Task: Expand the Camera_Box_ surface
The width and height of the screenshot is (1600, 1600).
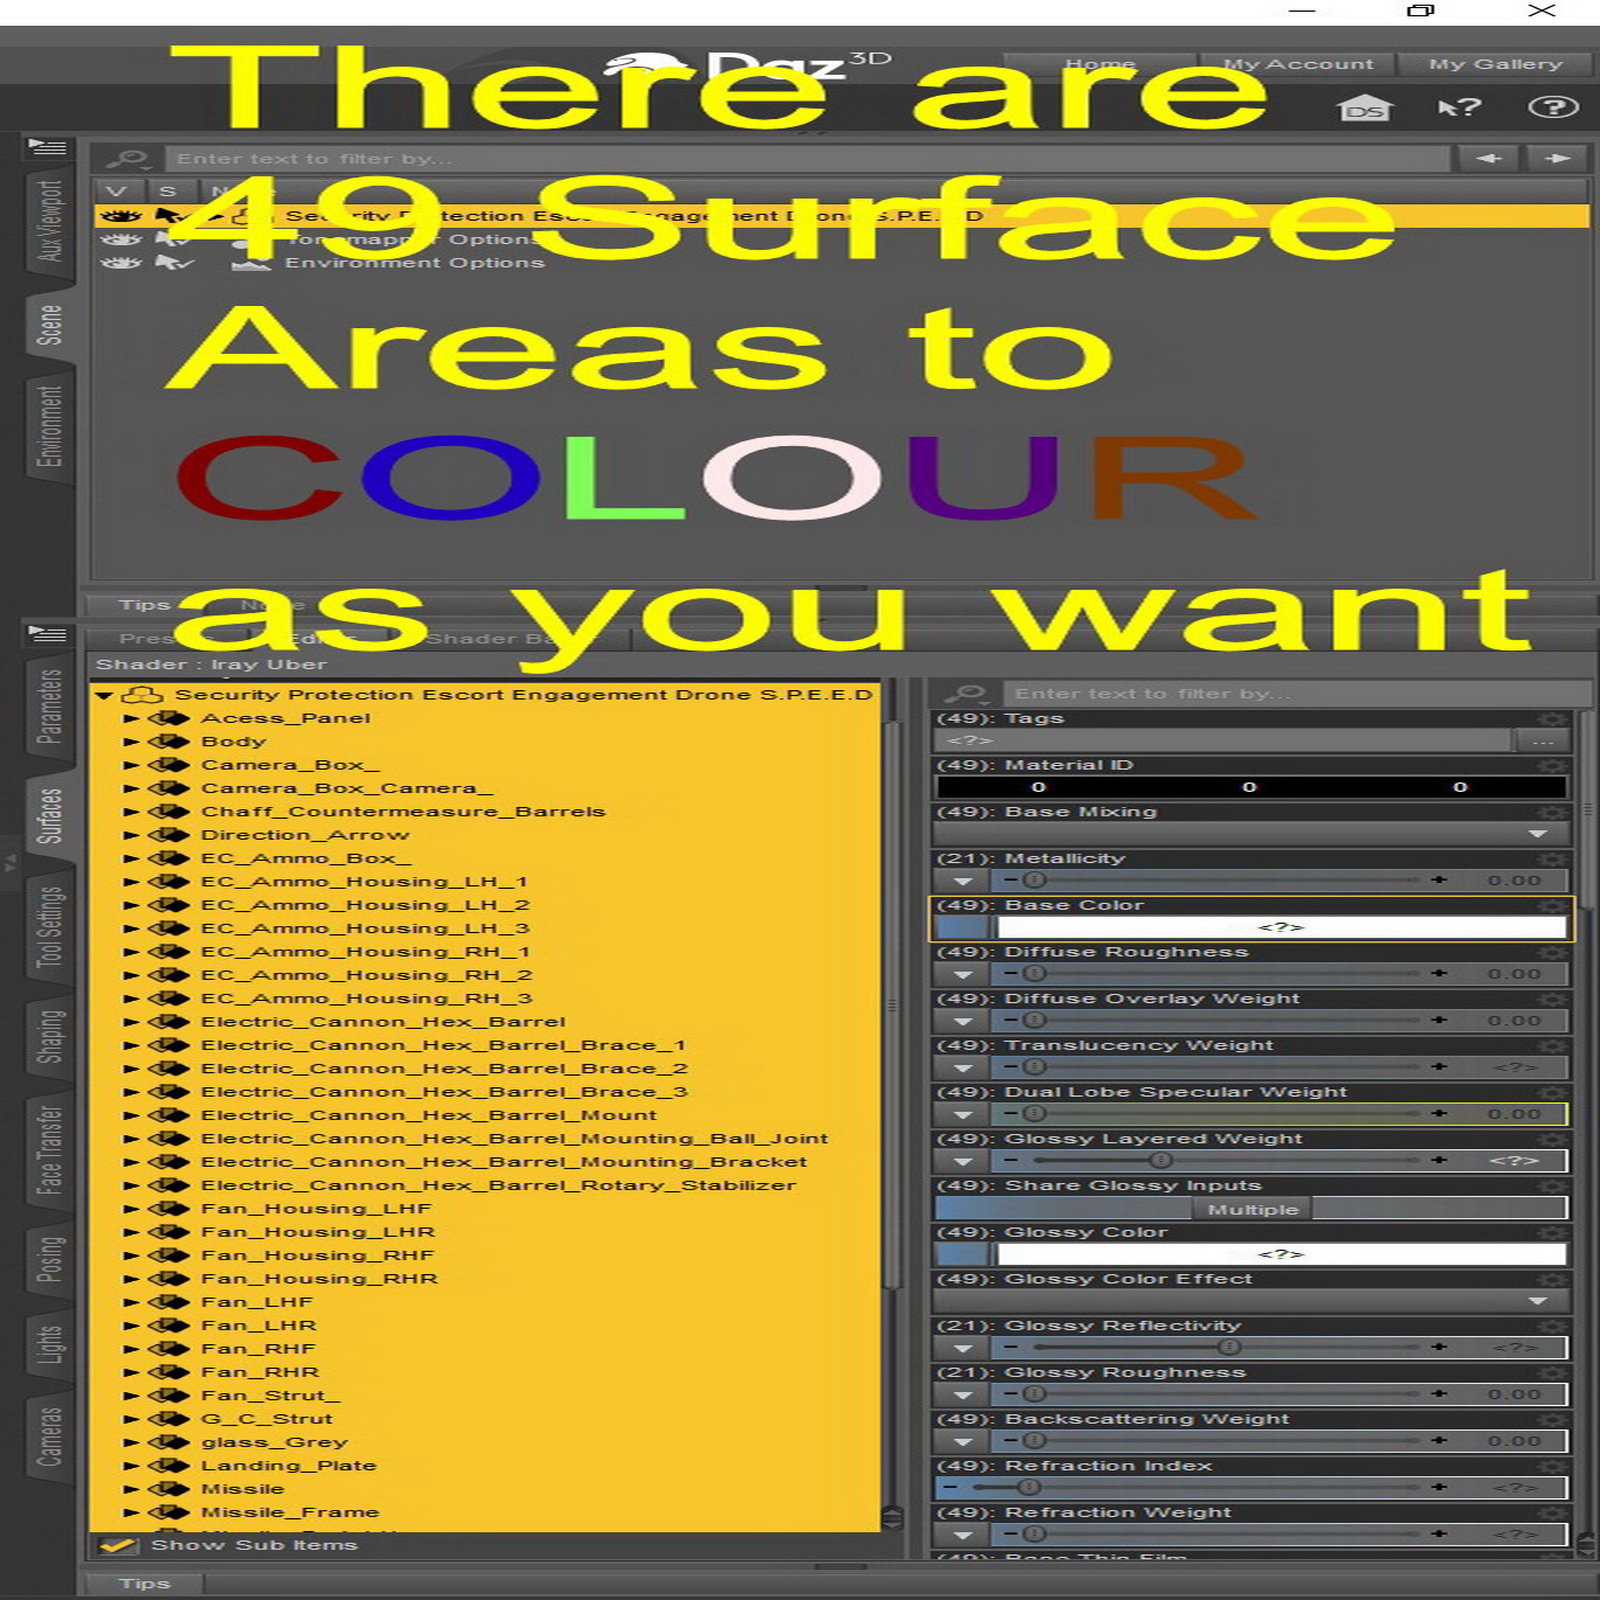Action: pyautogui.click(x=130, y=765)
